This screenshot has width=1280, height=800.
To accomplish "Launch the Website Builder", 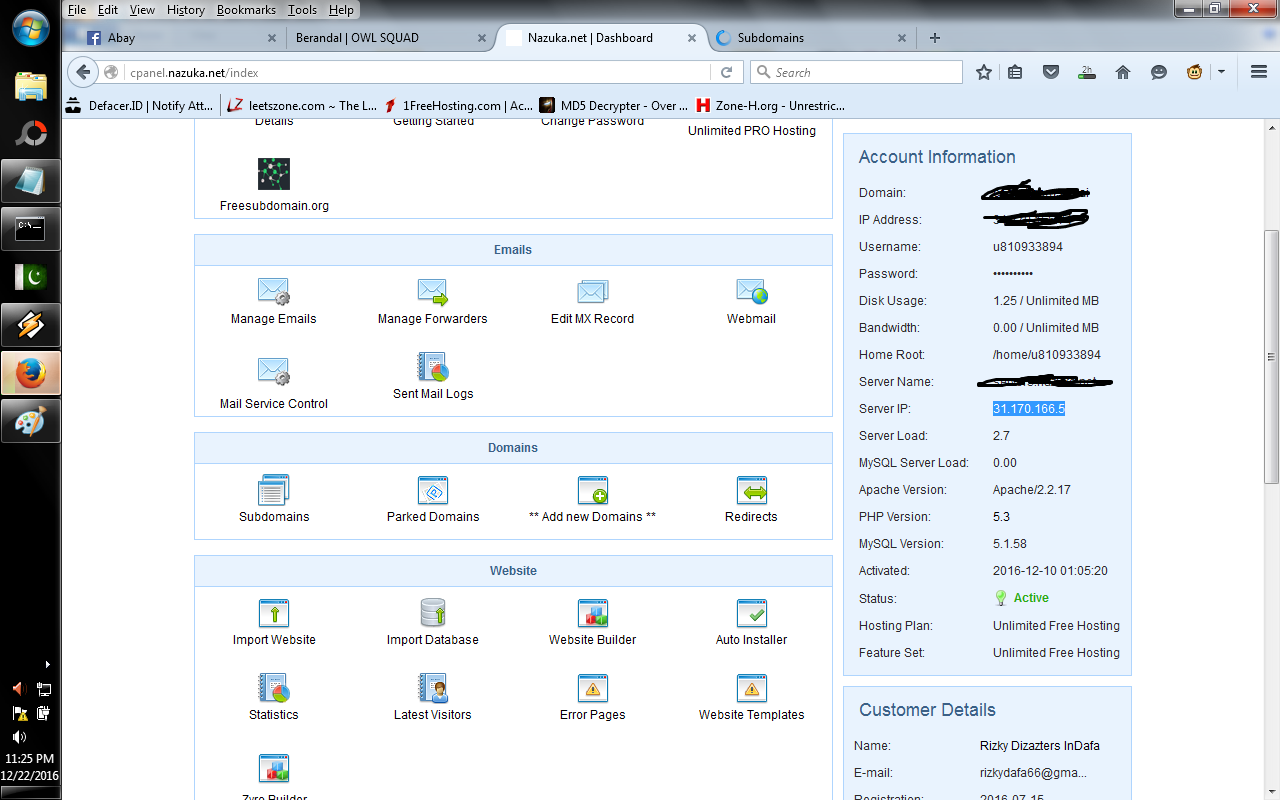I will coord(592,623).
